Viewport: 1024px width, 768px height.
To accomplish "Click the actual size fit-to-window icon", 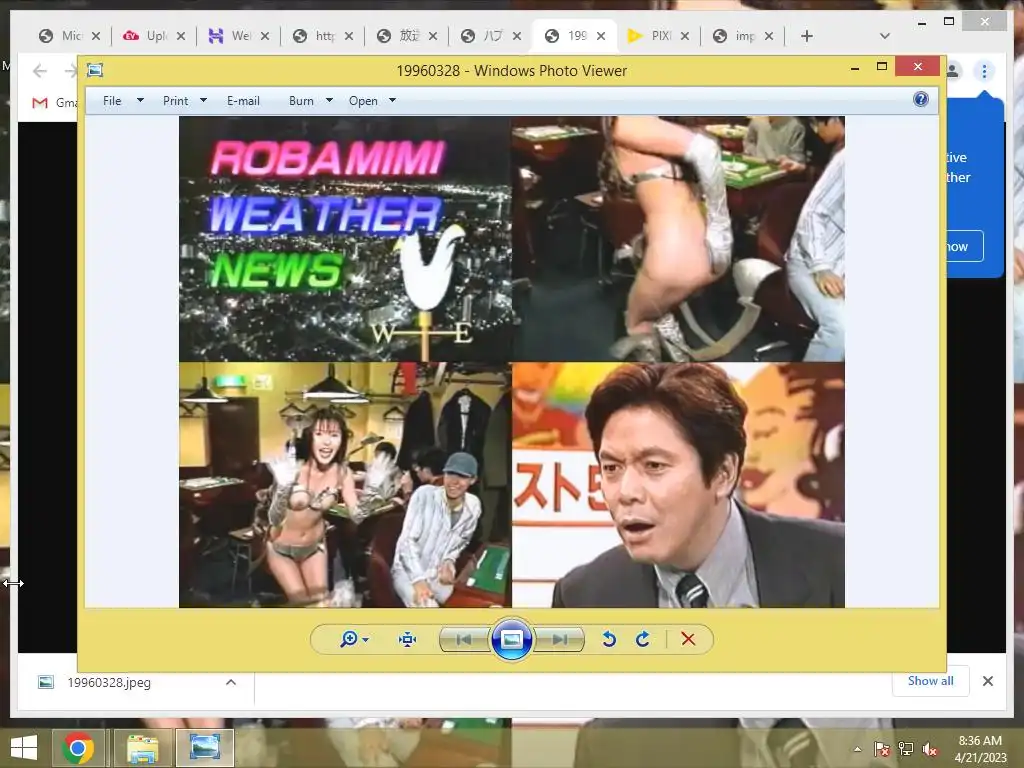I will tap(408, 639).
